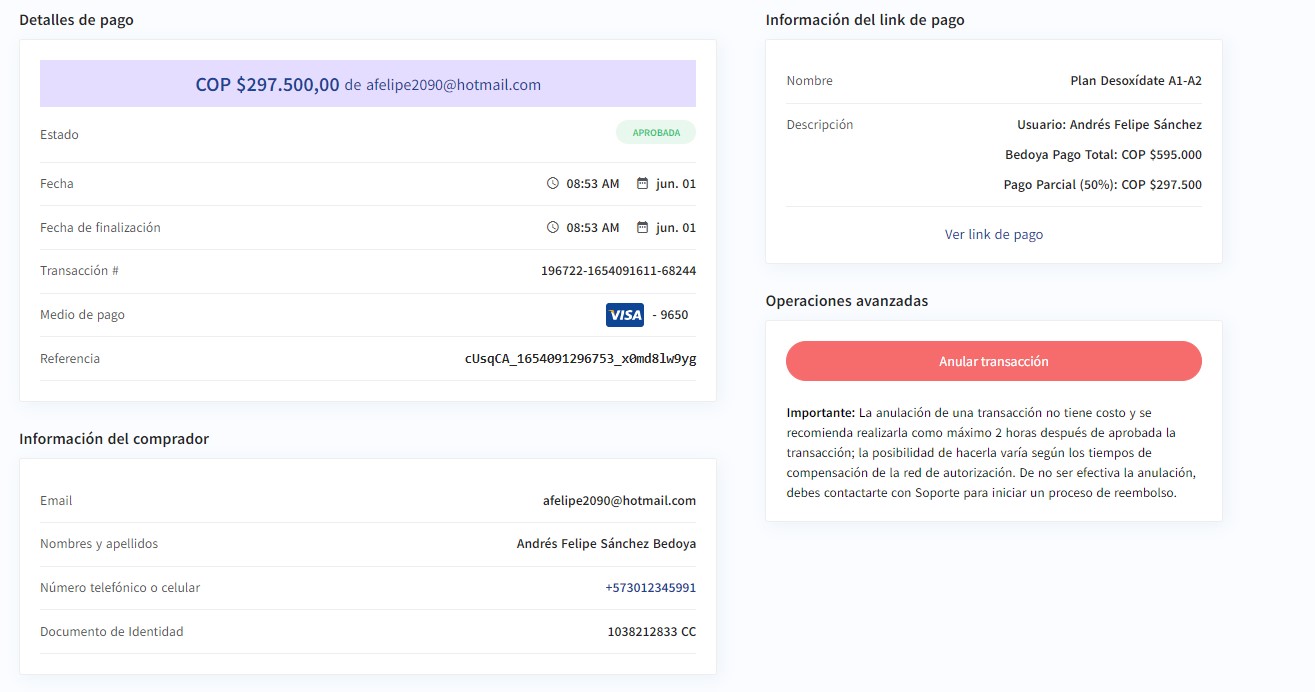
Task: Click the clock icon beside Fecha de finalización time
Action: [553, 228]
